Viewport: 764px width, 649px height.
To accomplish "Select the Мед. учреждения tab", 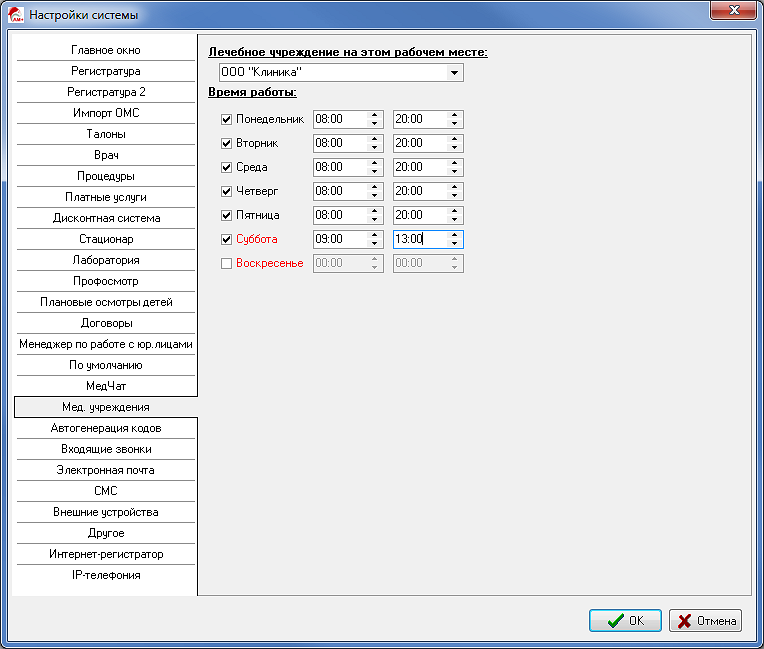I will [x=106, y=407].
